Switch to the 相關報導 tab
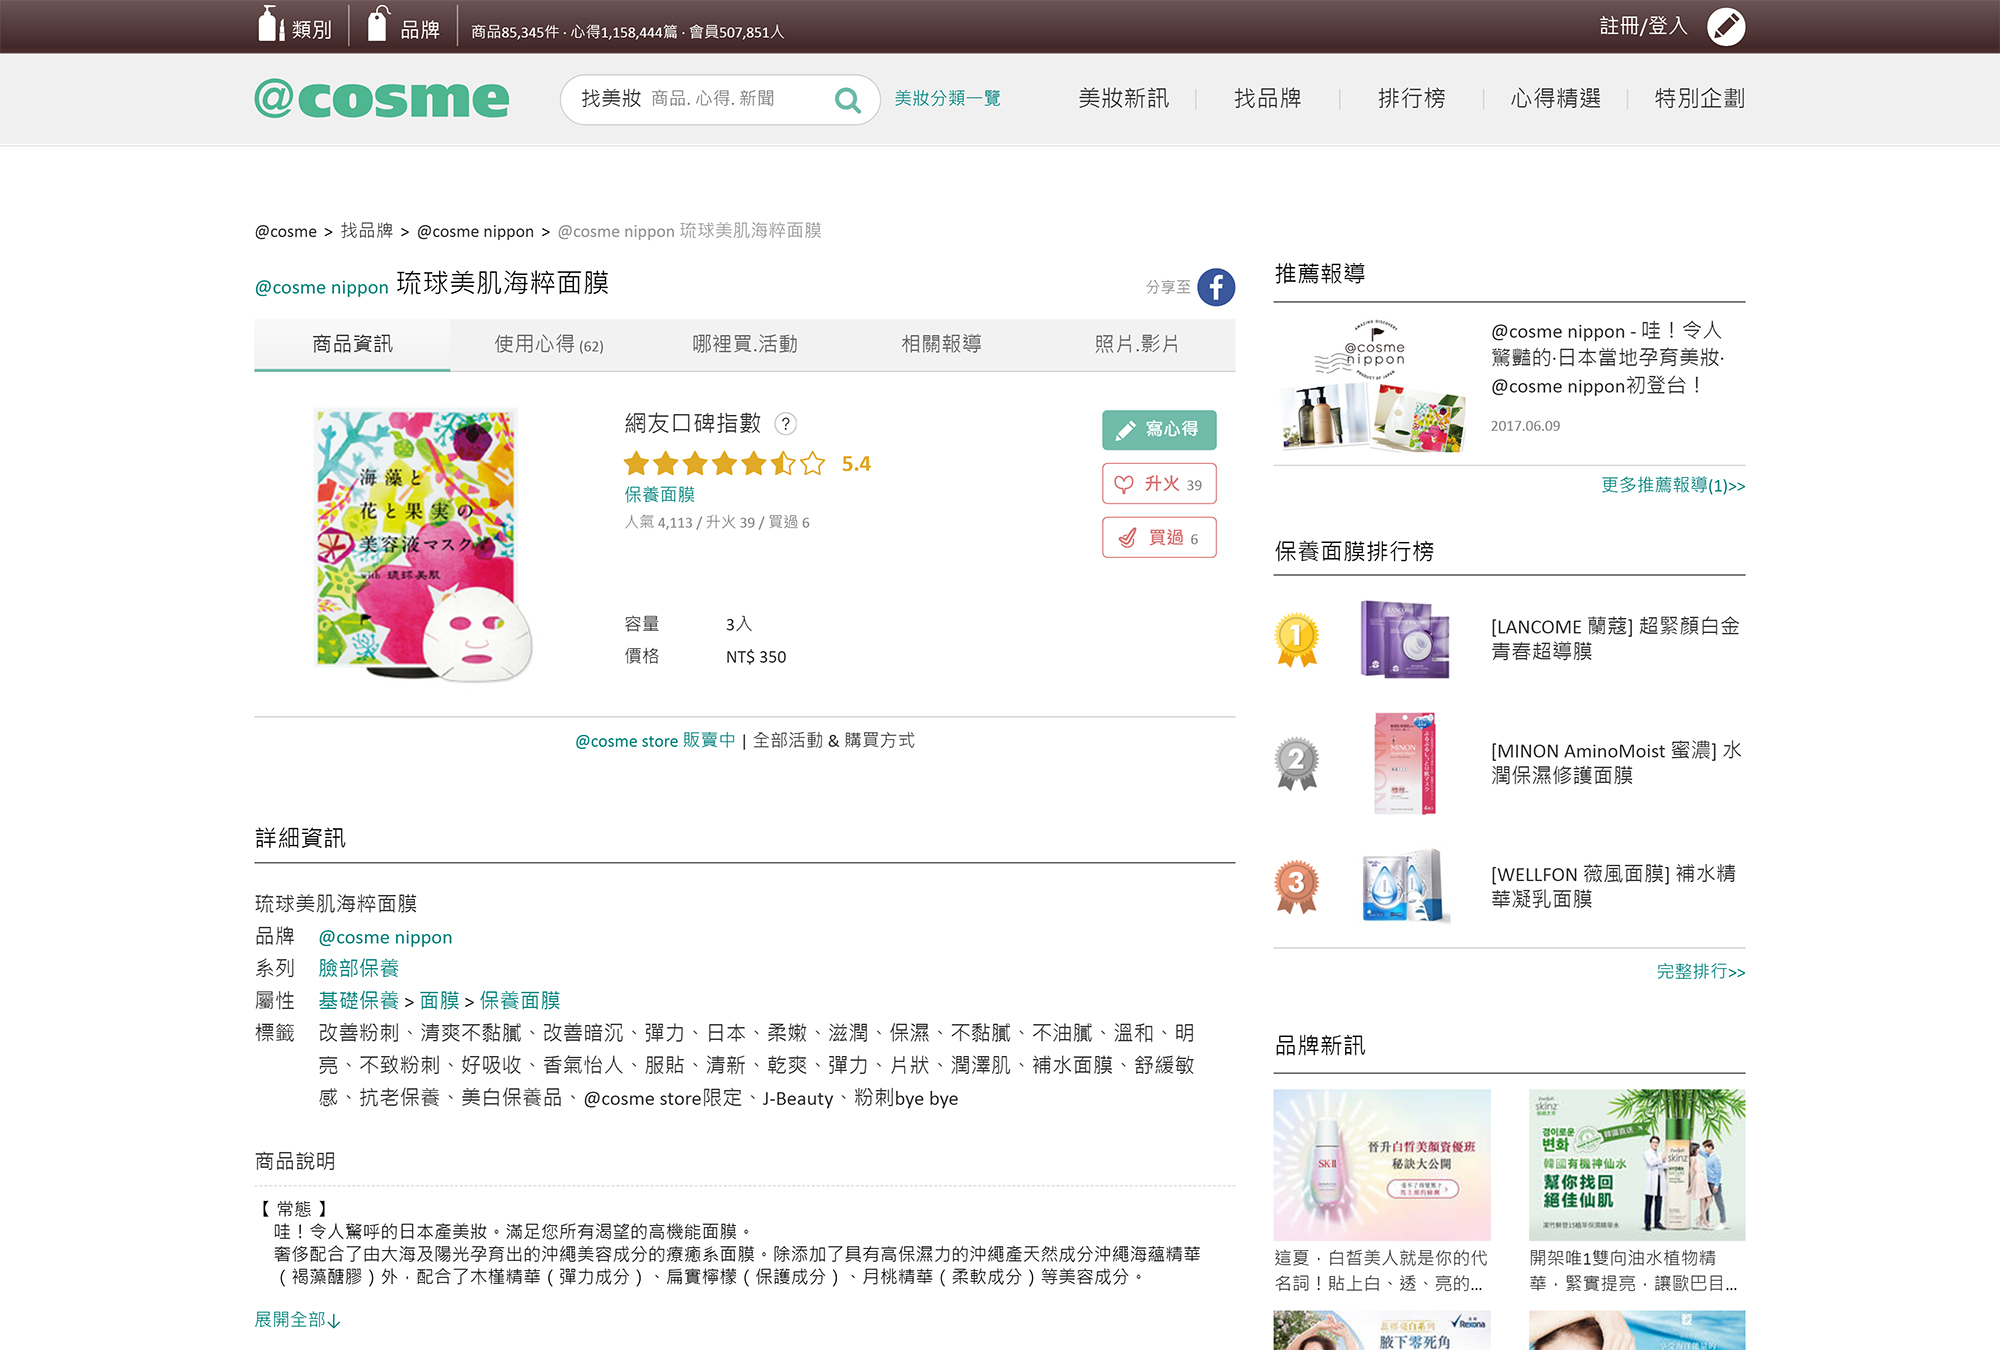The width and height of the screenshot is (2000, 1350). coord(941,344)
